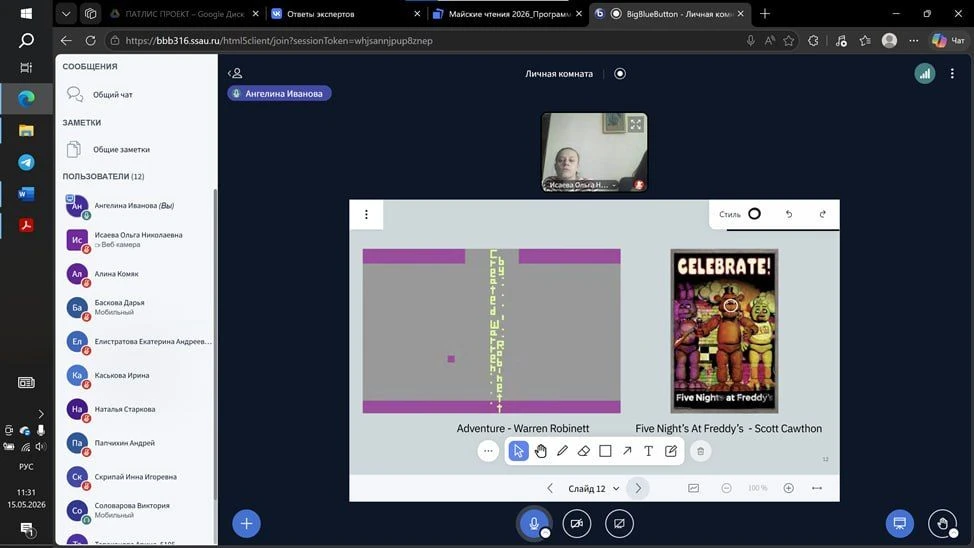Viewport: 974px width, 548px height.
Task: Mute the microphone
Action: click(x=534, y=523)
